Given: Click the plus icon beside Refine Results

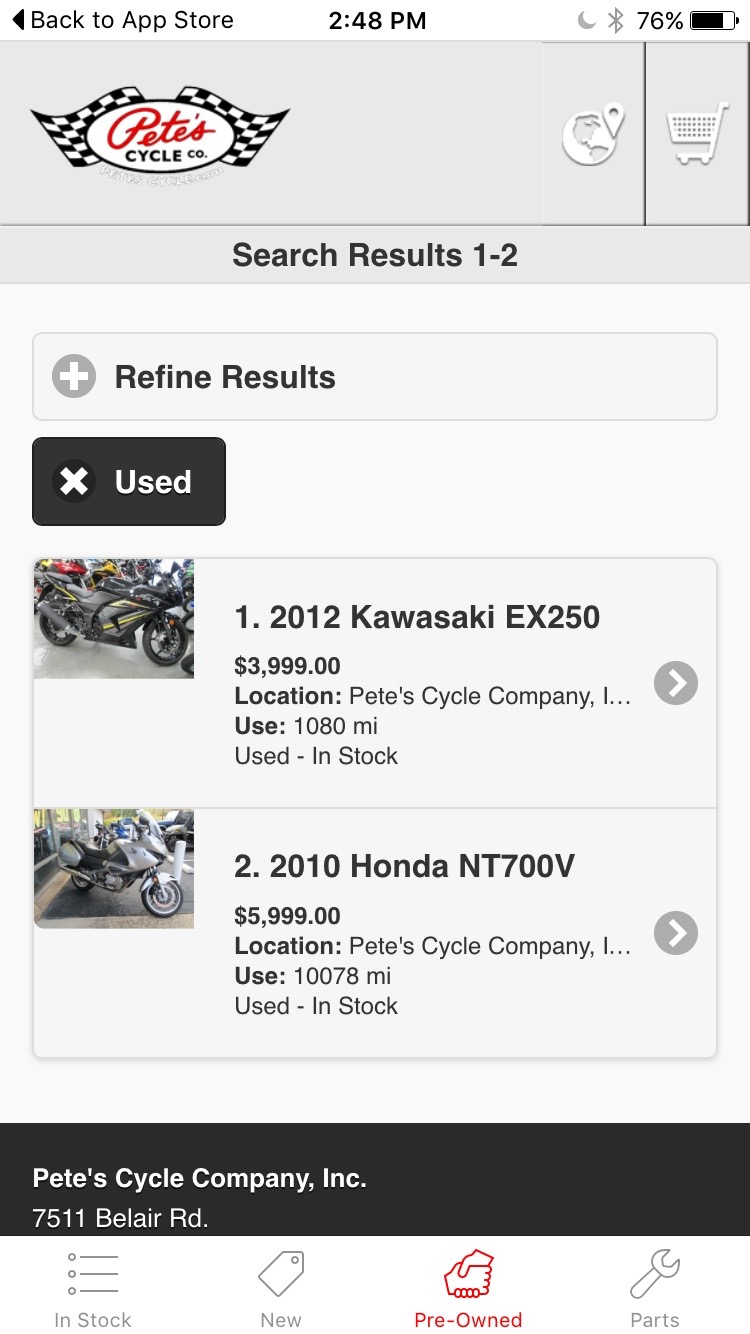Looking at the screenshot, I should coord(74,377).
